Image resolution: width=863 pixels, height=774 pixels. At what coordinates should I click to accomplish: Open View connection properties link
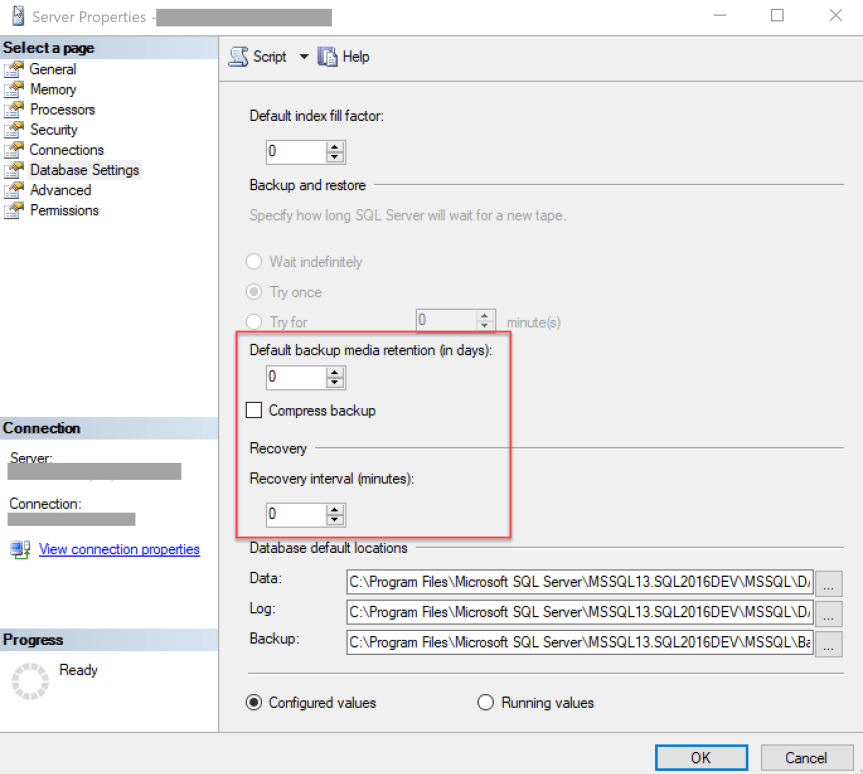tap(119, 549)
